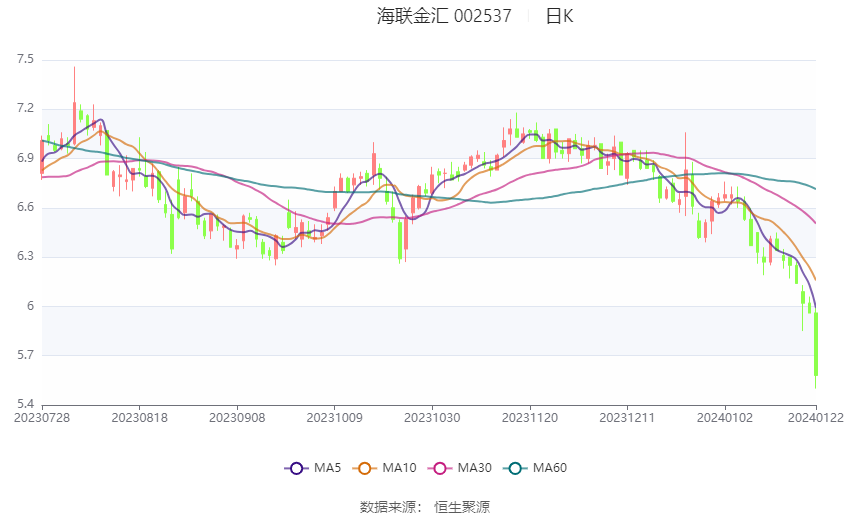This screenshot has height=517, width=850.
Task: Select the 20230728 date axis label
Action: point(42,418)
